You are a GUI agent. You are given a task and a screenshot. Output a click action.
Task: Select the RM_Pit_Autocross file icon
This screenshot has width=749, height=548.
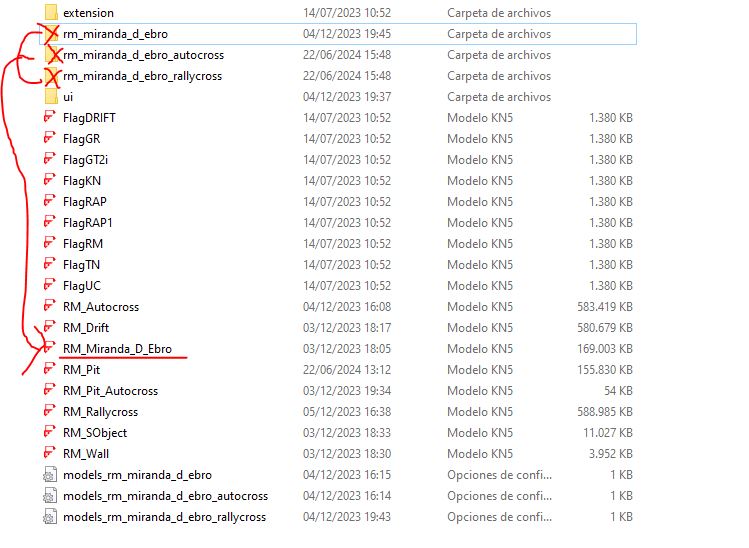pos(50,390)
